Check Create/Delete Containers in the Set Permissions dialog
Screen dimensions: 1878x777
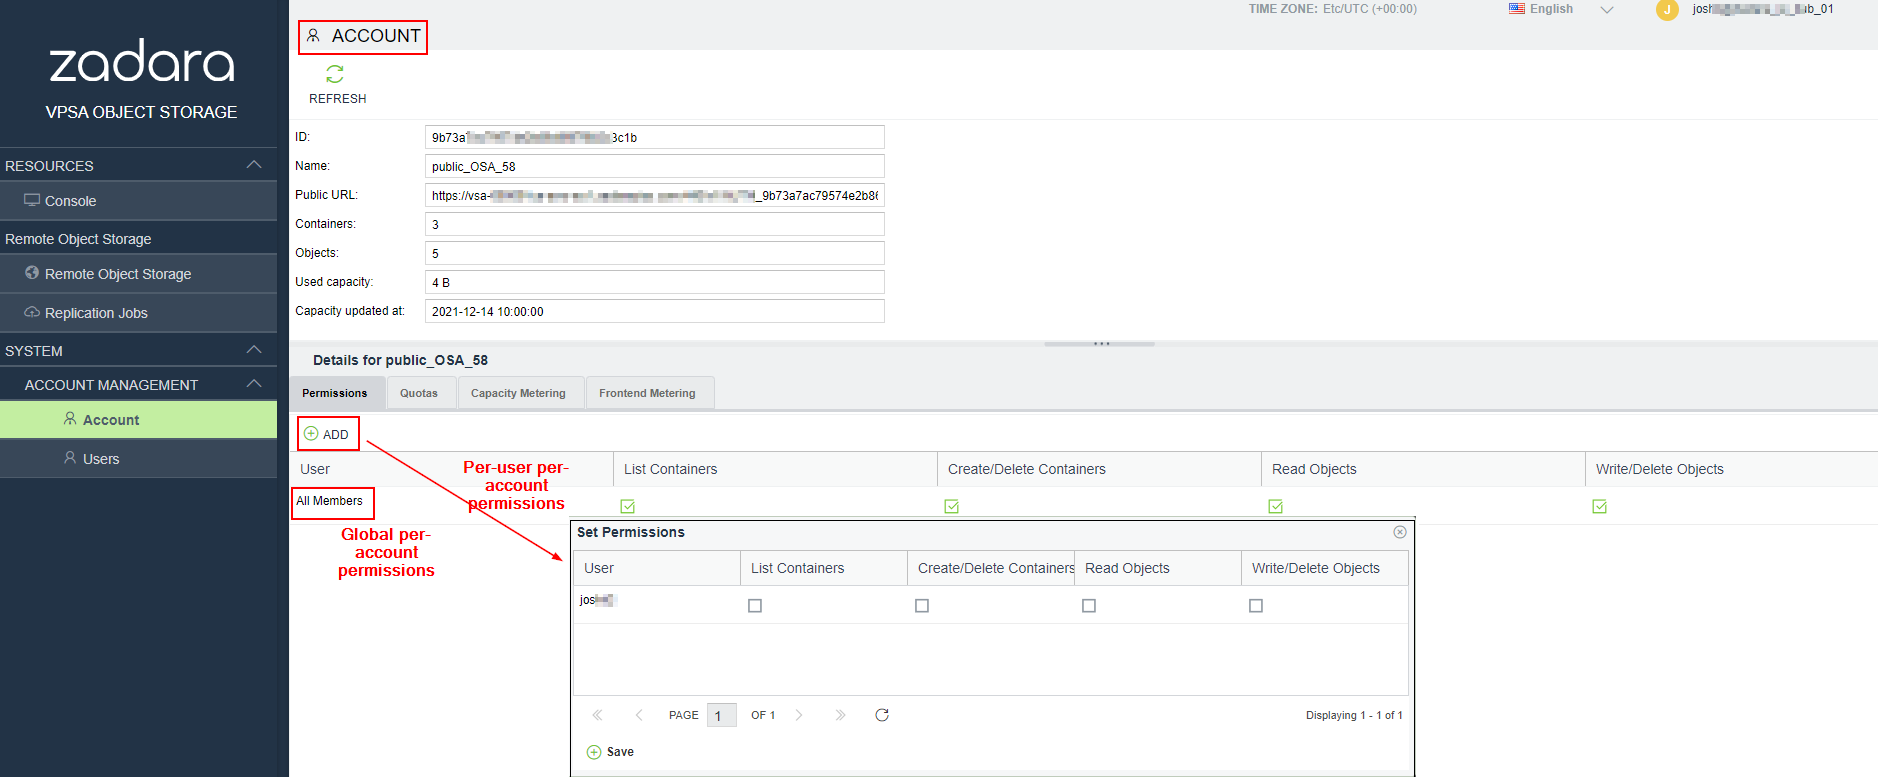[x=922, y=606]
